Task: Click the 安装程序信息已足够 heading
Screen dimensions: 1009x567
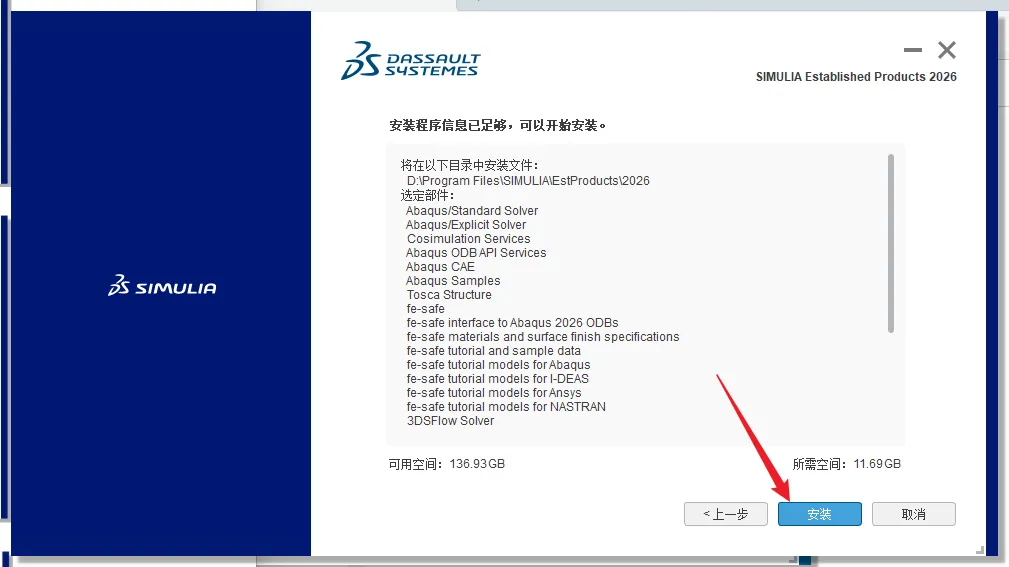Action: (498, 125)
